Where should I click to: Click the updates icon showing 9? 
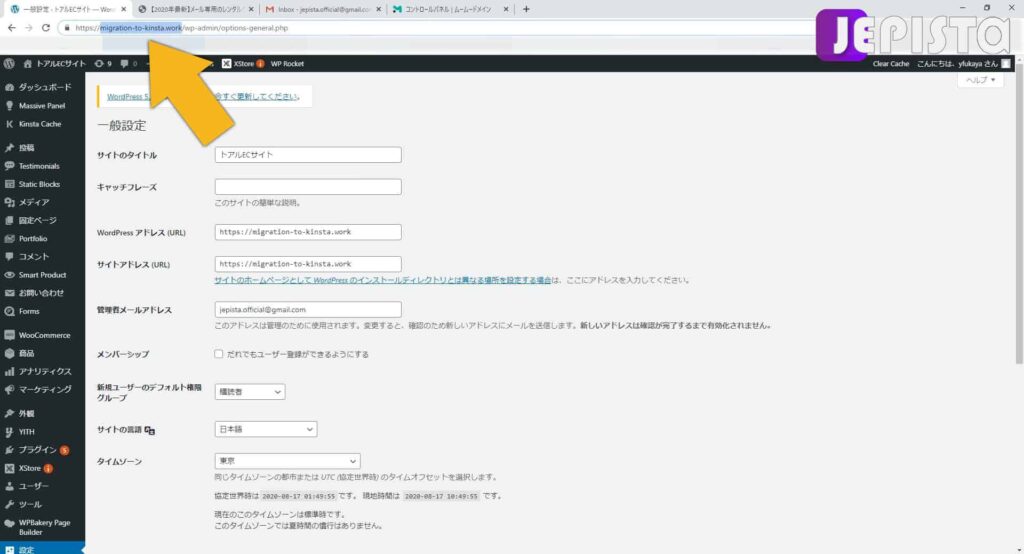99,63
